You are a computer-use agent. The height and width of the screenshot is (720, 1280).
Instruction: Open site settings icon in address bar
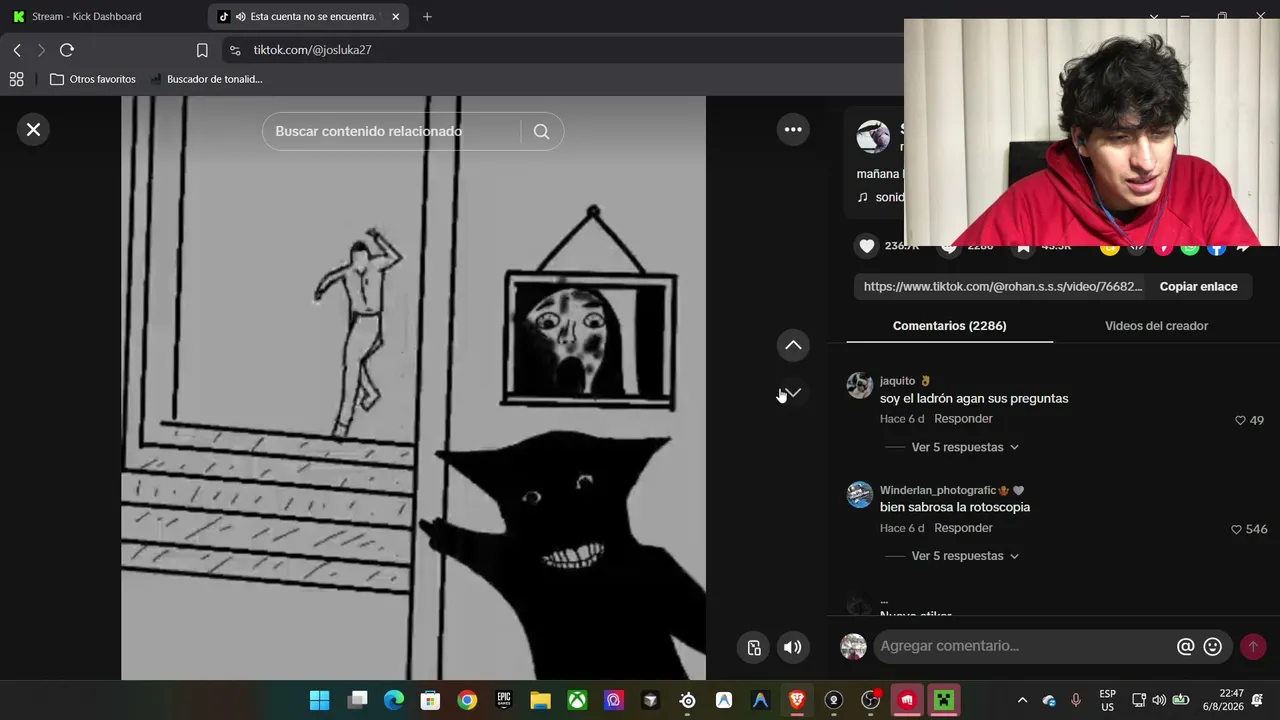click(x=235, y=50)
